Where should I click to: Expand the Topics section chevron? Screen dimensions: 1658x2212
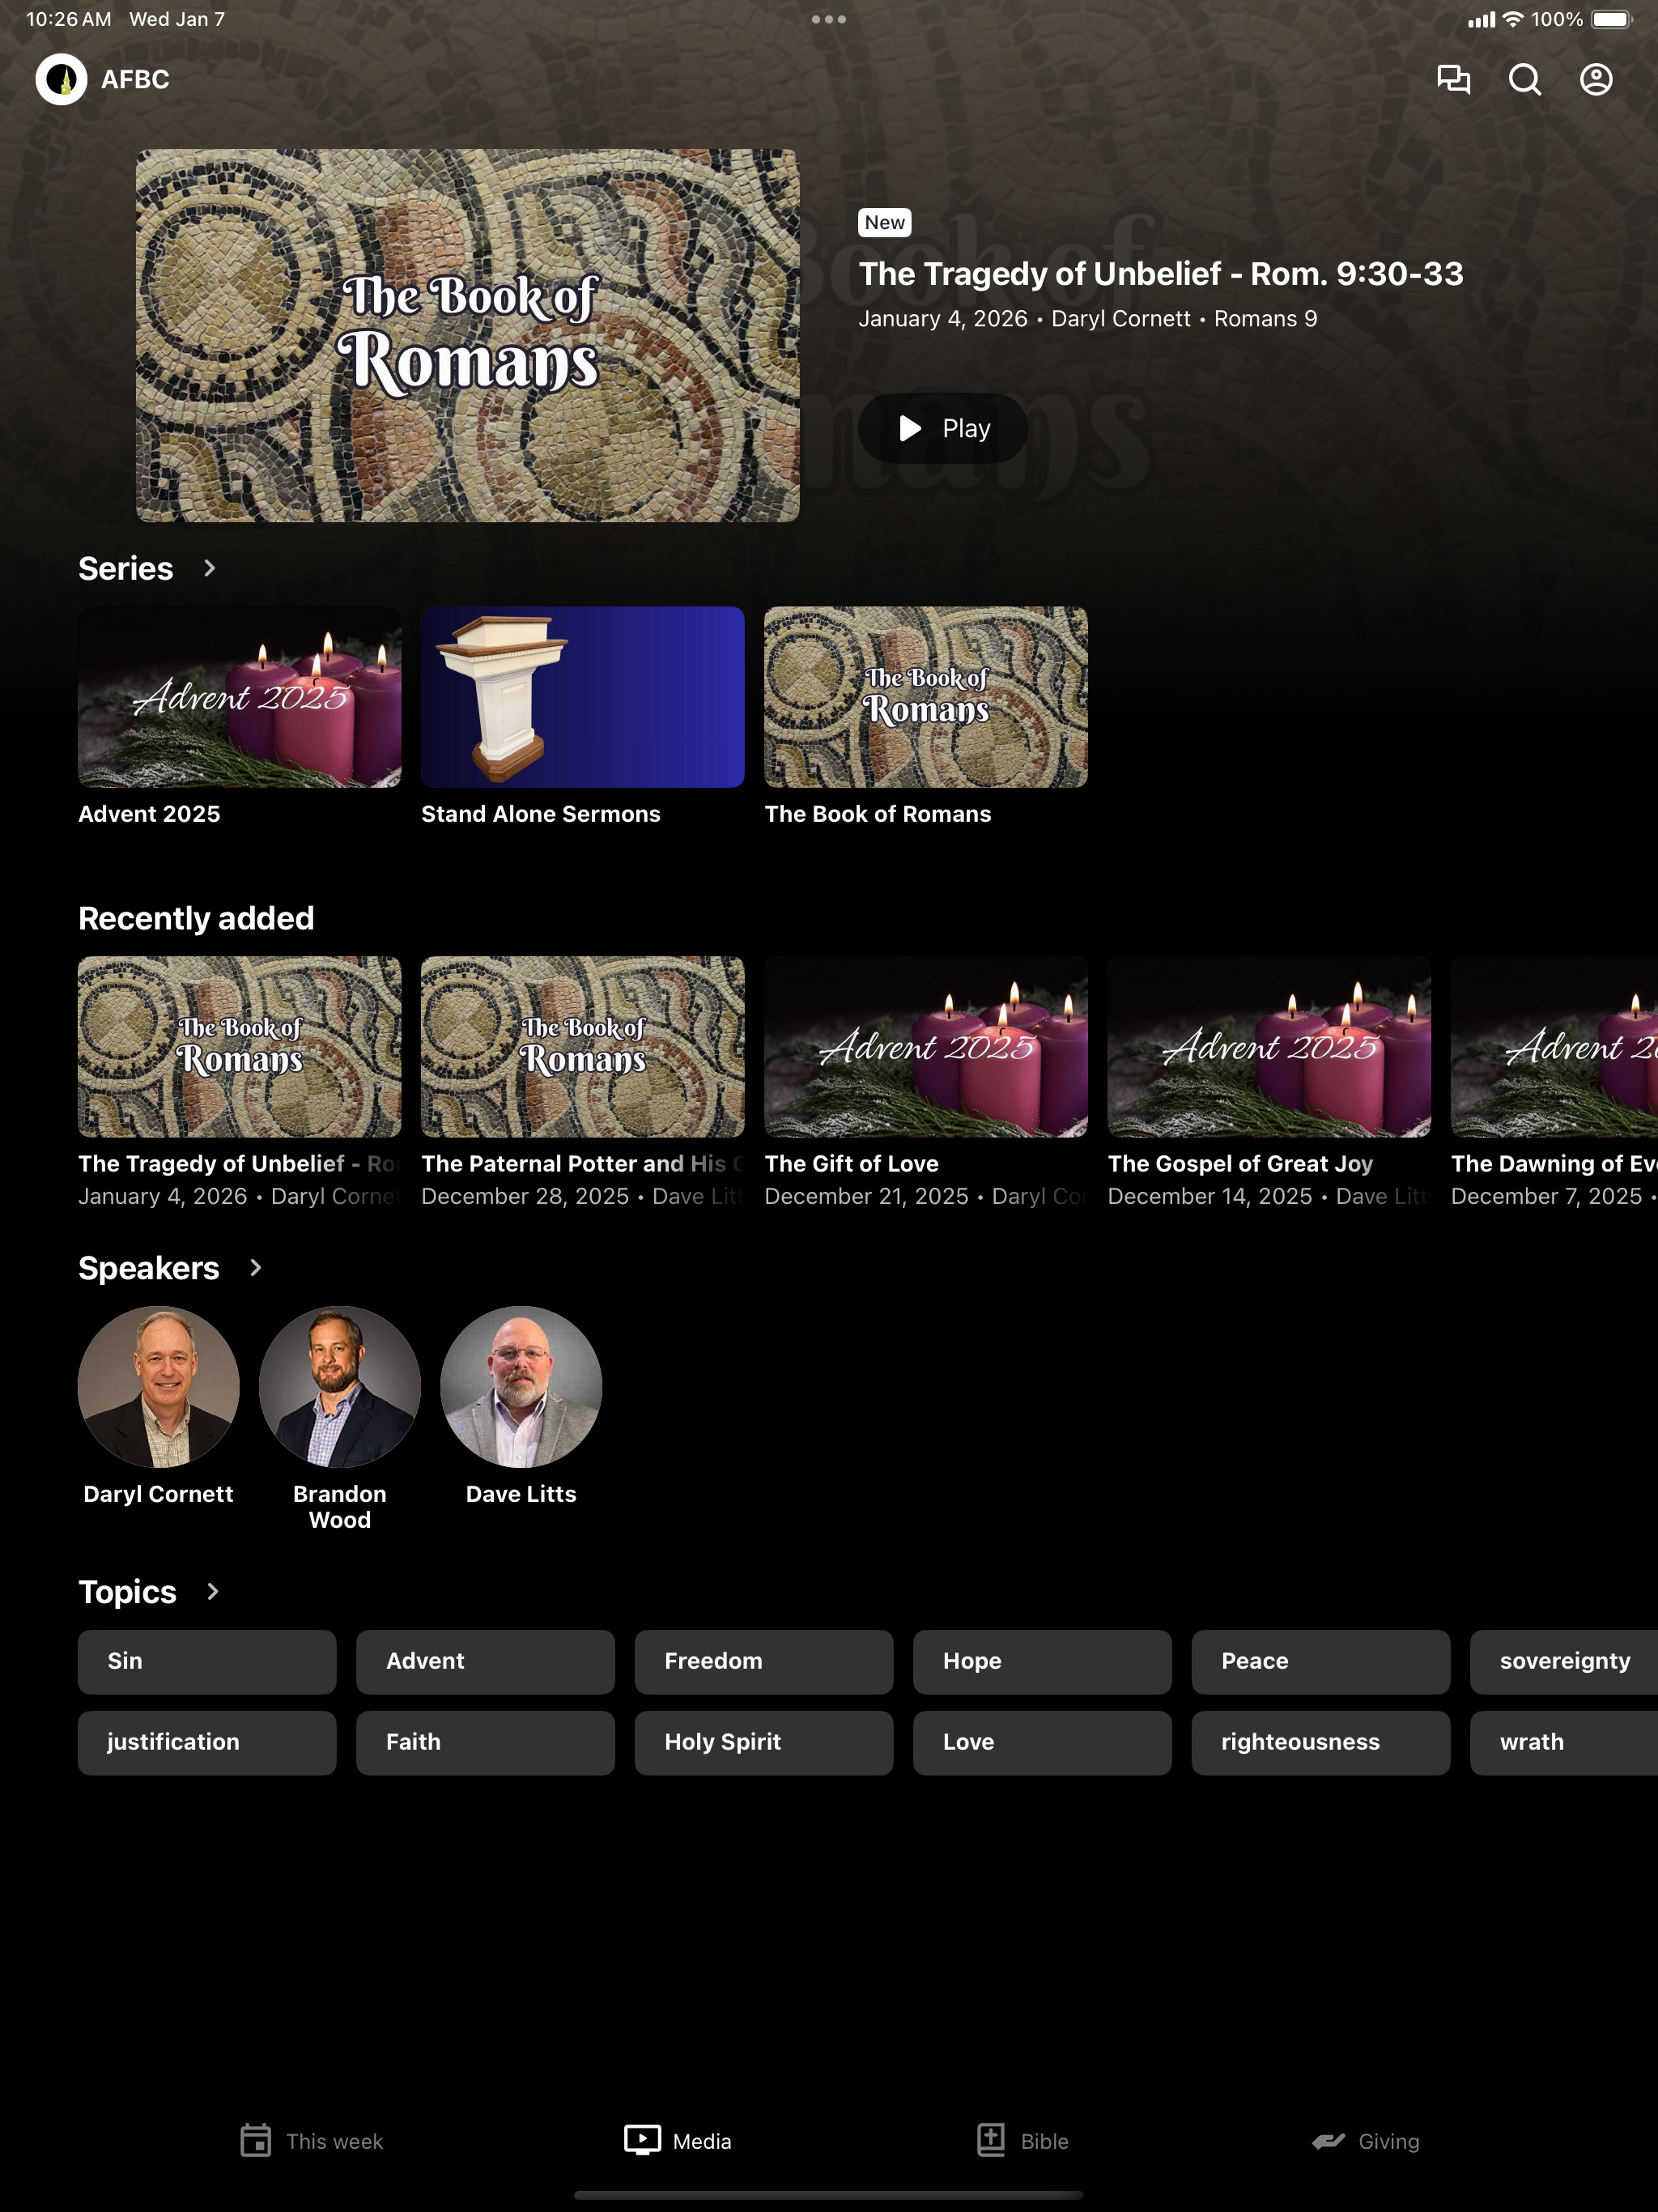pyautogui.click(x=213, y=1591)
